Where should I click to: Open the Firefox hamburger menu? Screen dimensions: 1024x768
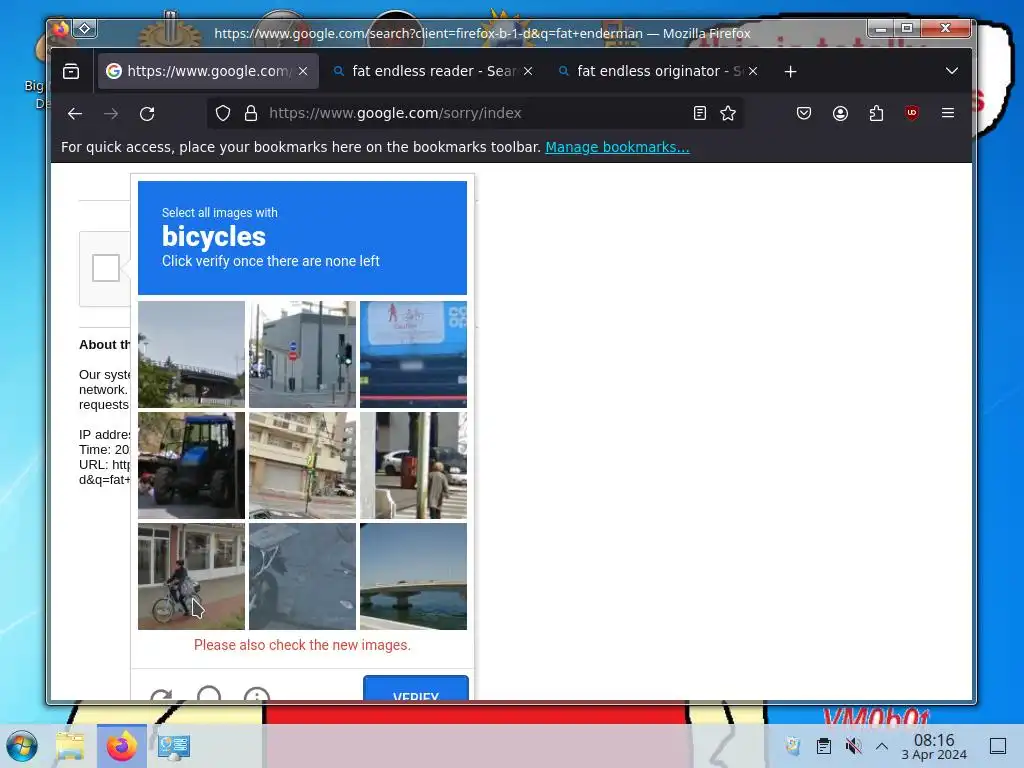(x=948, y=113)
